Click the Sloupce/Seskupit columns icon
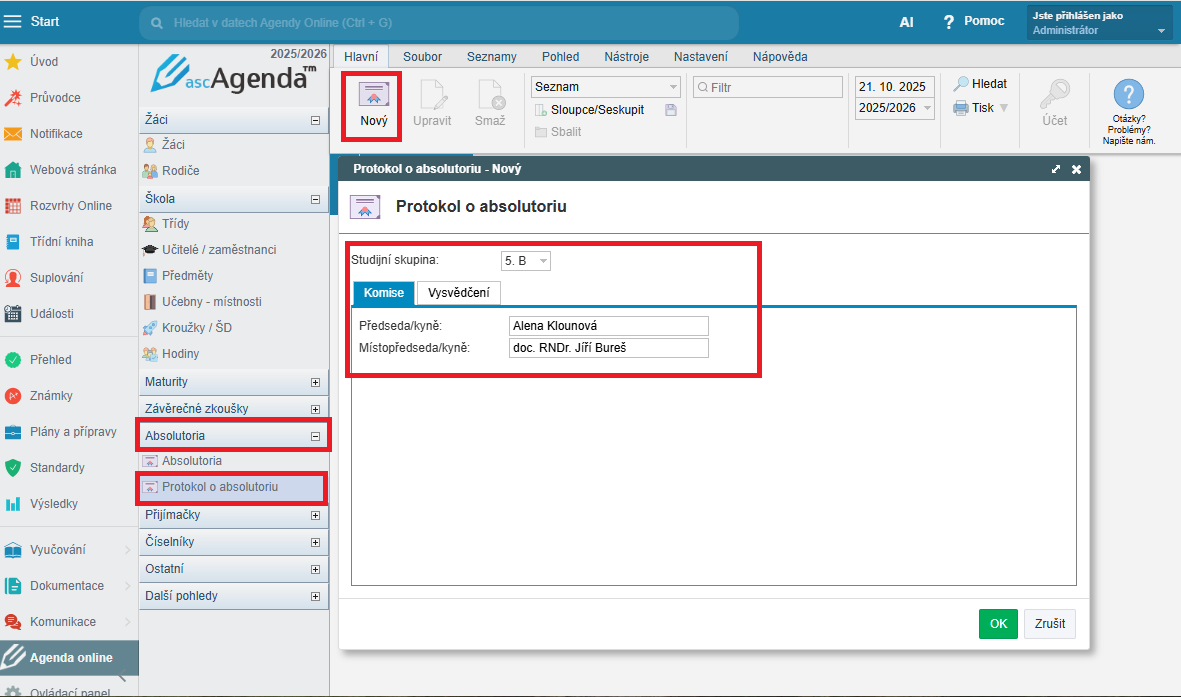The height and width of the screenshot is (697, 1181). click(541, 110)
